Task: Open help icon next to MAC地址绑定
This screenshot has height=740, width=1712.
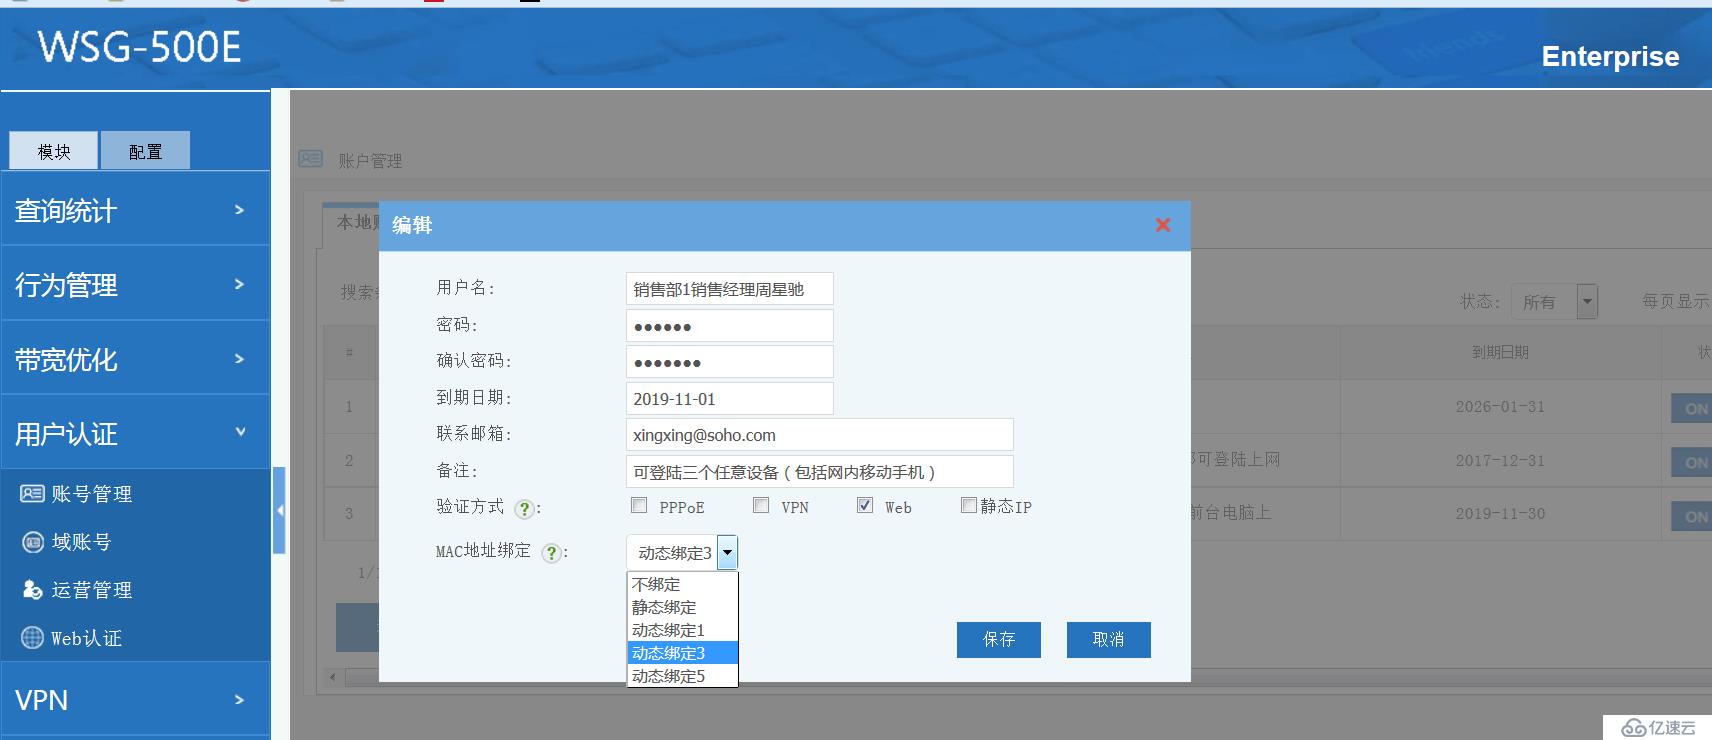Action: point(551,552)
